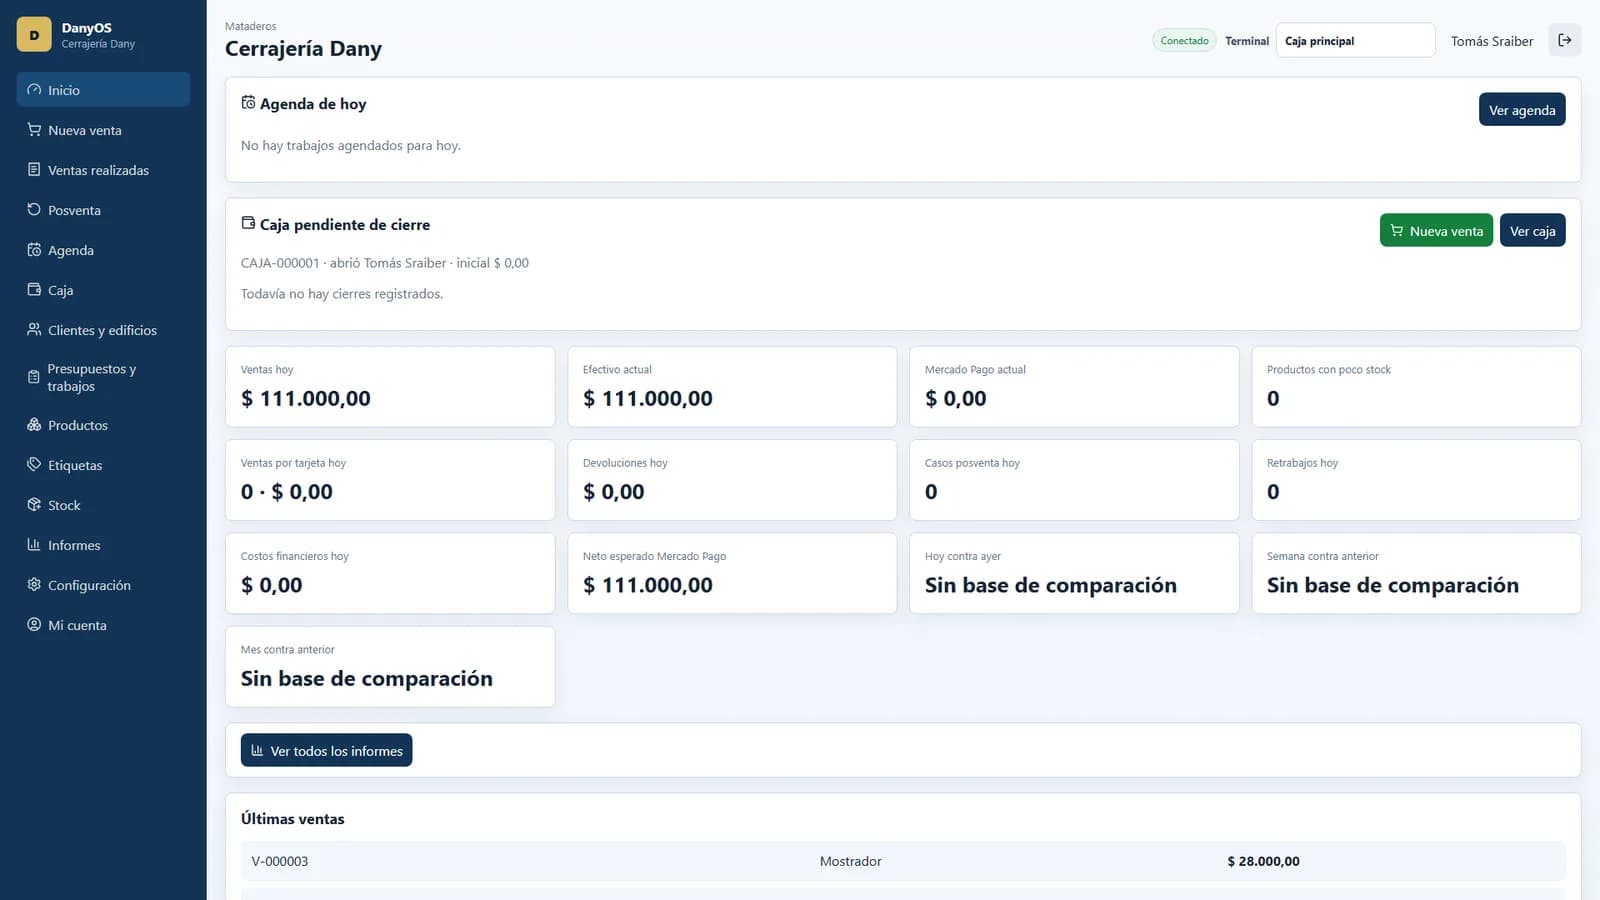1600x900 pixels.
Task: Click the Etiquetas tag icon
Action: [x=34, y=465]
